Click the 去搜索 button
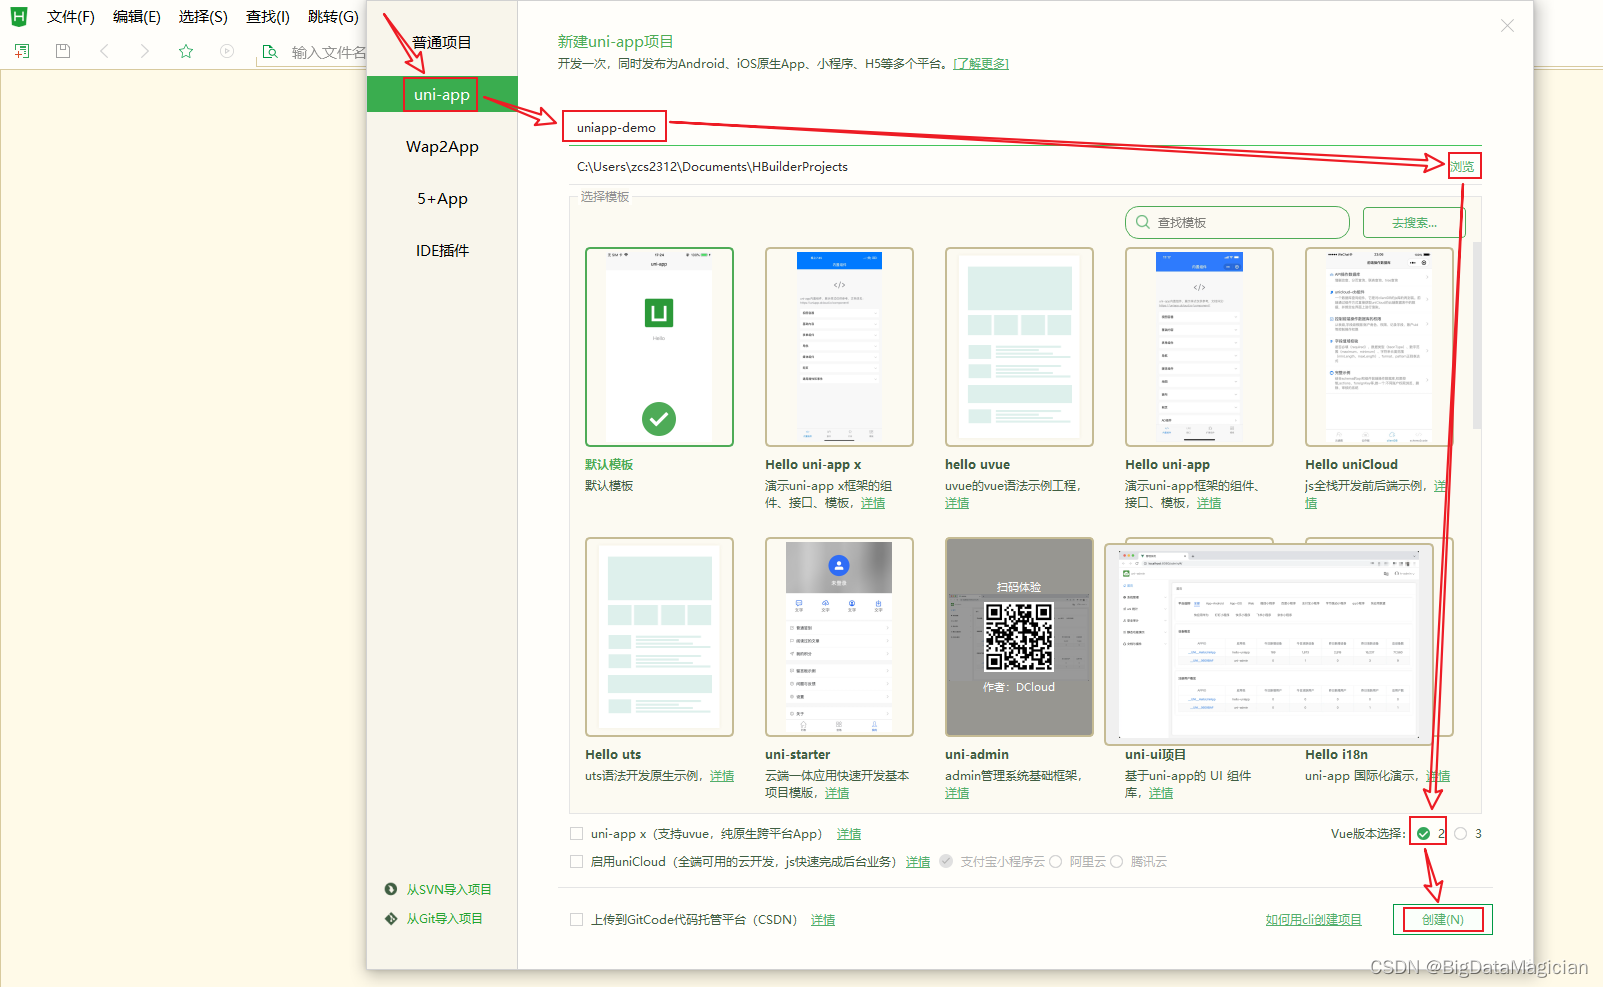The width and height of the screenshot is (1603, 987). (1414, 222)
